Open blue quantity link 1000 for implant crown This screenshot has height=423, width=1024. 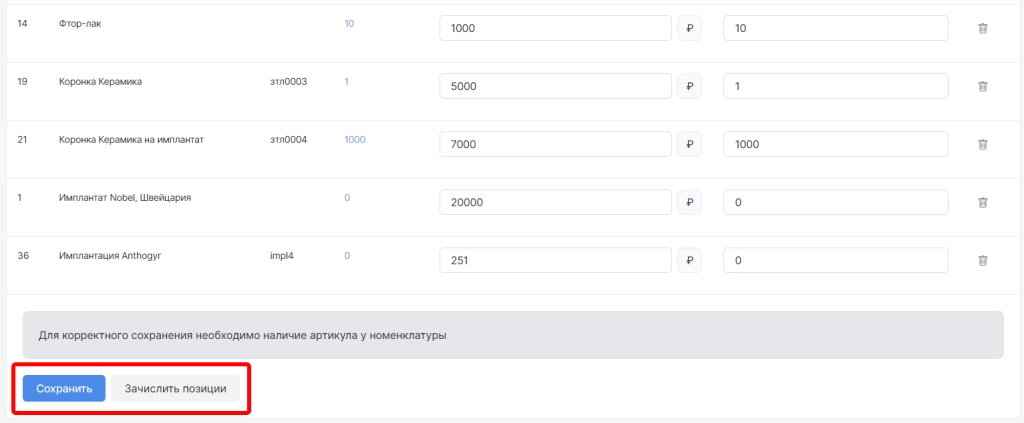click(x=354, y=139)
